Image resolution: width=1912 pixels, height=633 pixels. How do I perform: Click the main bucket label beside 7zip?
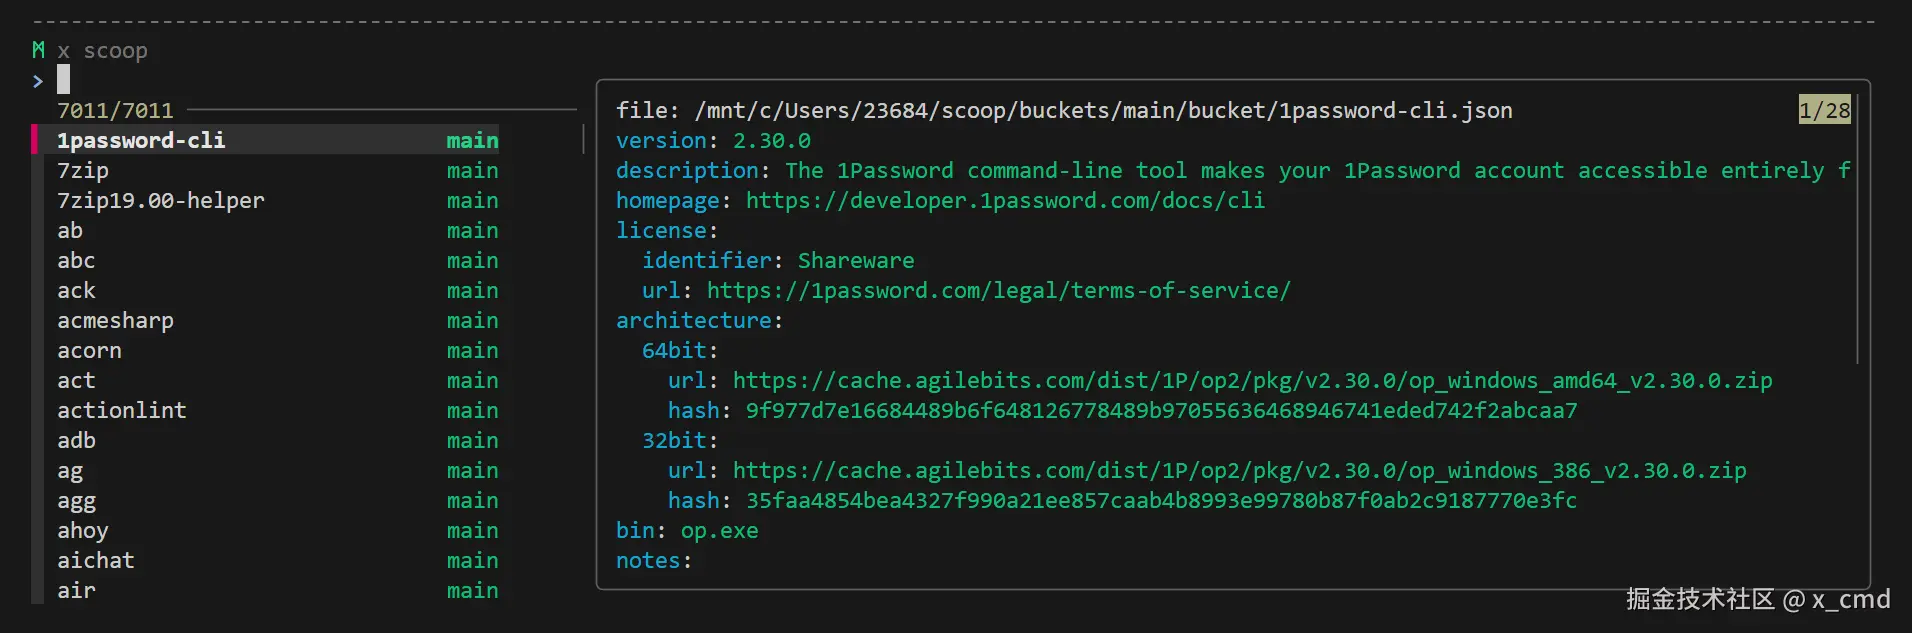pyautogui.click(x=472, y=170)
